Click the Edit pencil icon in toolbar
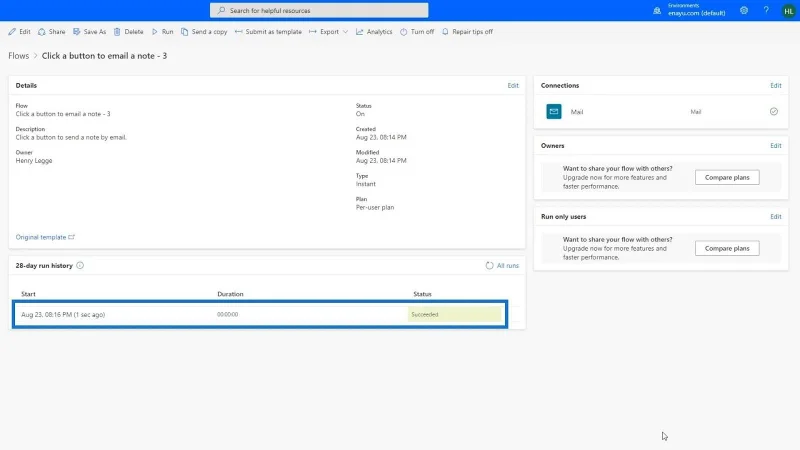This screenshot has height=450, width=800. tap(12, 32)
